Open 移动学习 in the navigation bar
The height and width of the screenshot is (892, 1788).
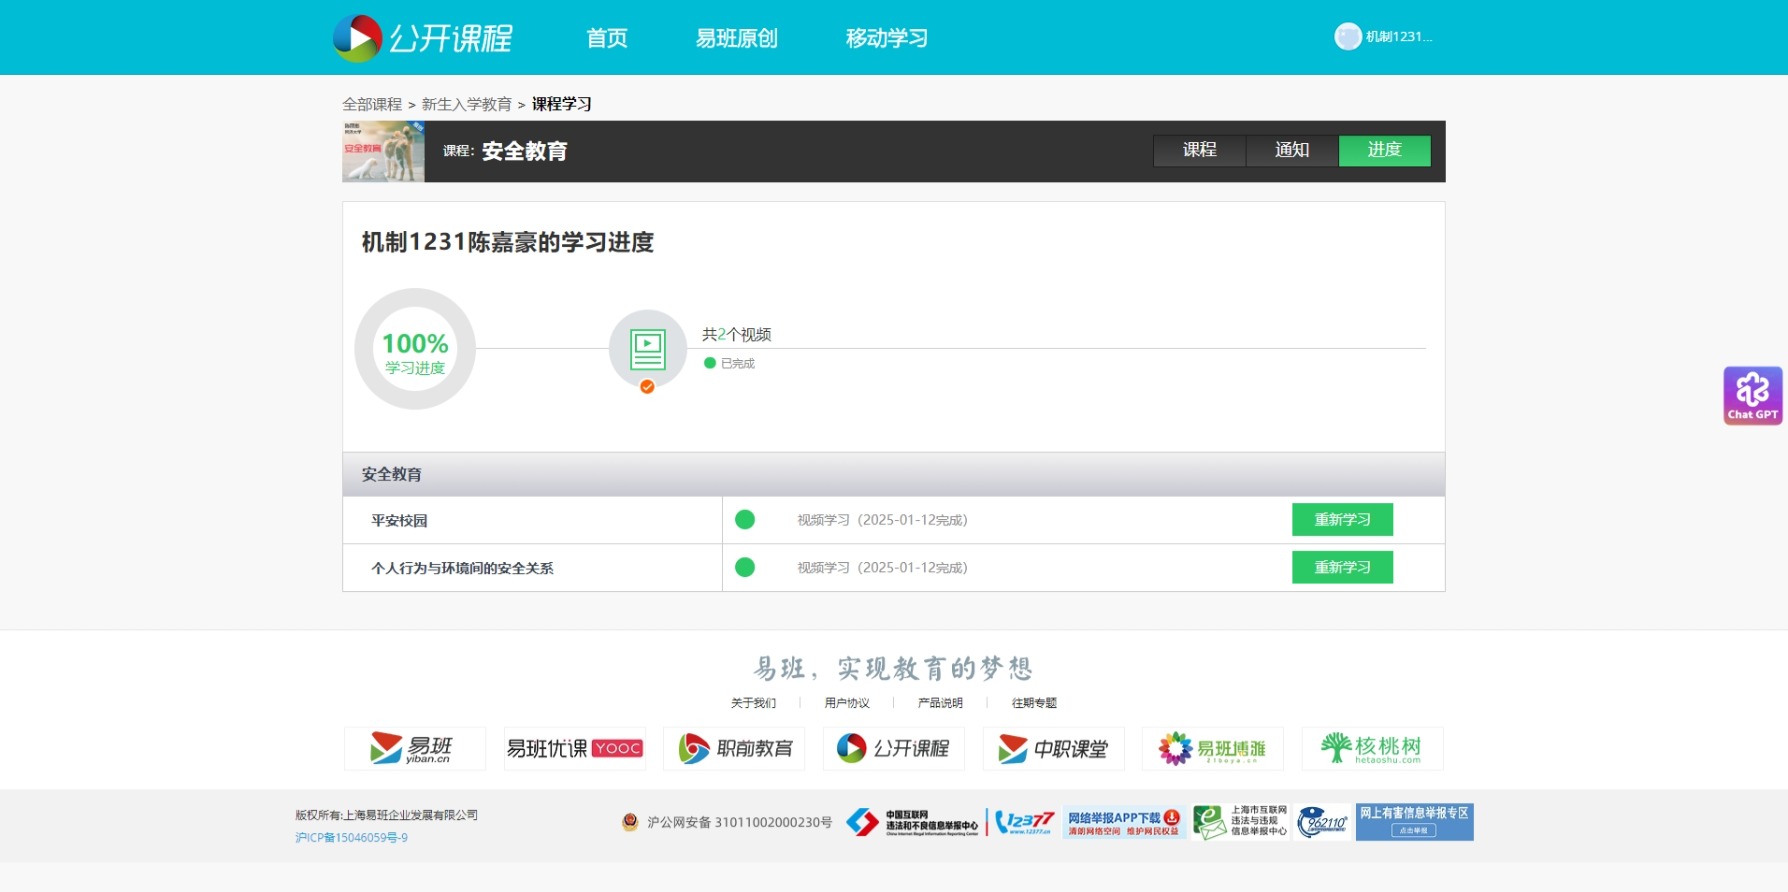887,38
